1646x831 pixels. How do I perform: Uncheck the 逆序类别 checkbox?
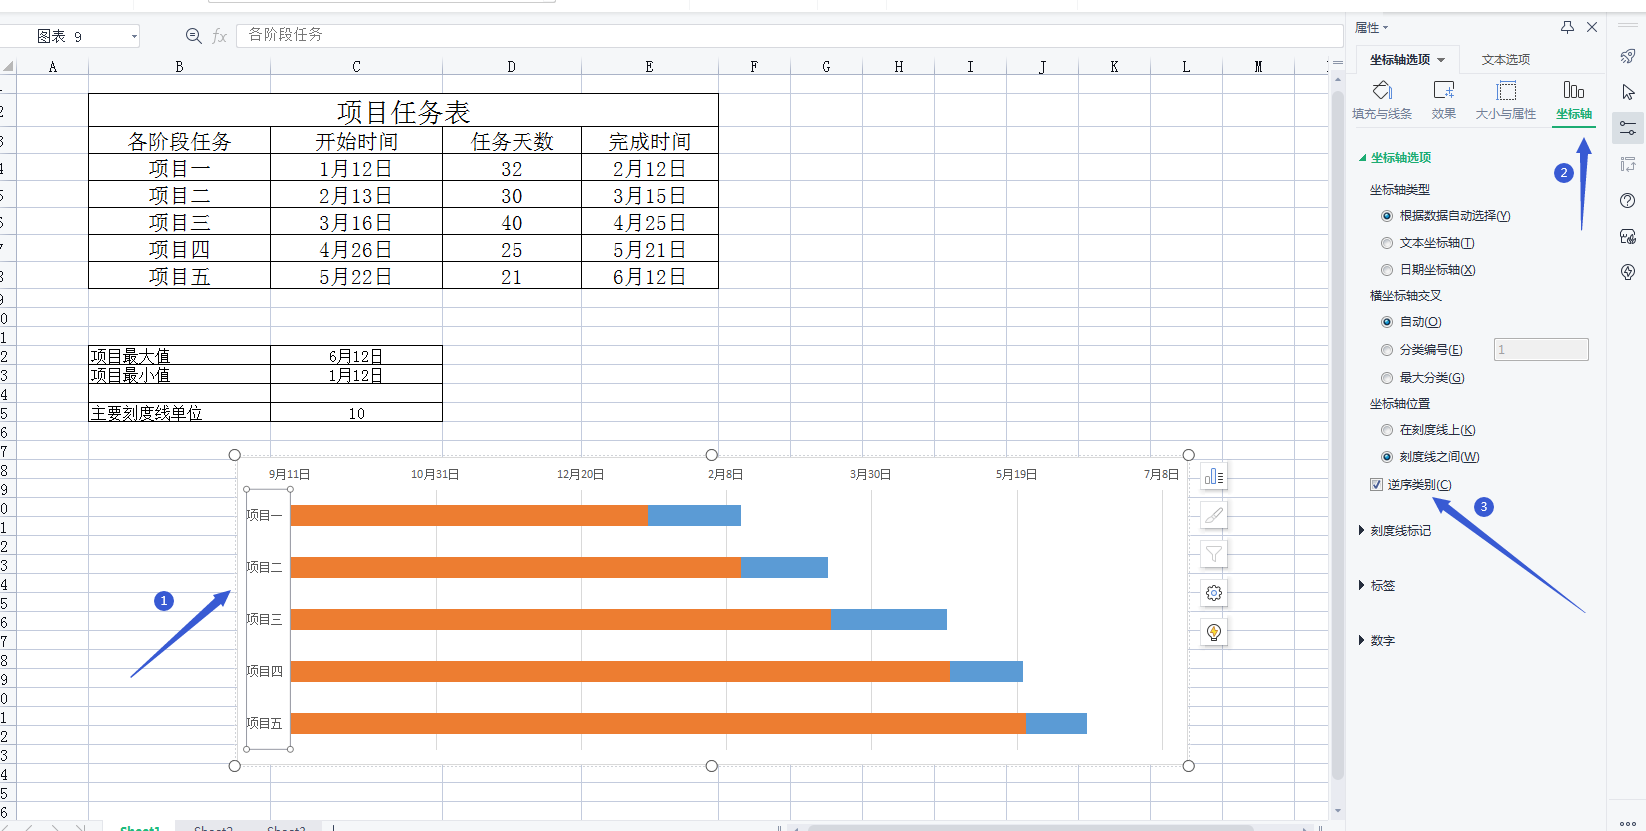tap(1377, 485)
